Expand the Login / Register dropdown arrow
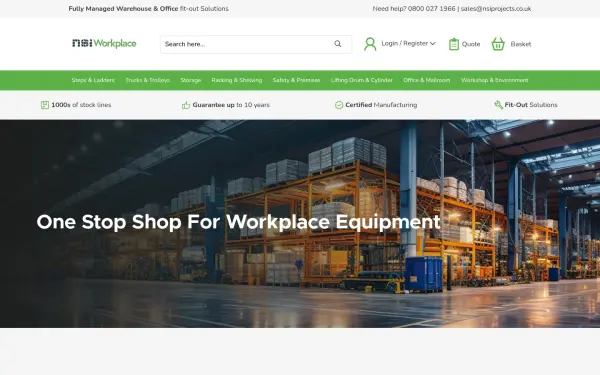This screenshot has width=600, height=375. 433,44
